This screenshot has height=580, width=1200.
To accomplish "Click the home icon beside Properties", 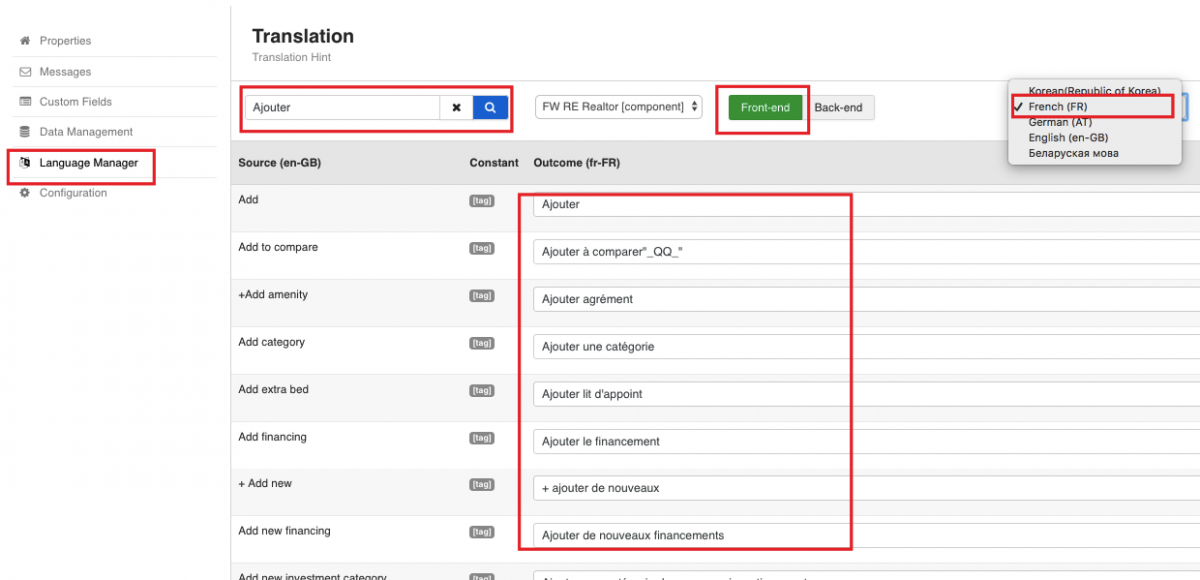I will (25, 41).
